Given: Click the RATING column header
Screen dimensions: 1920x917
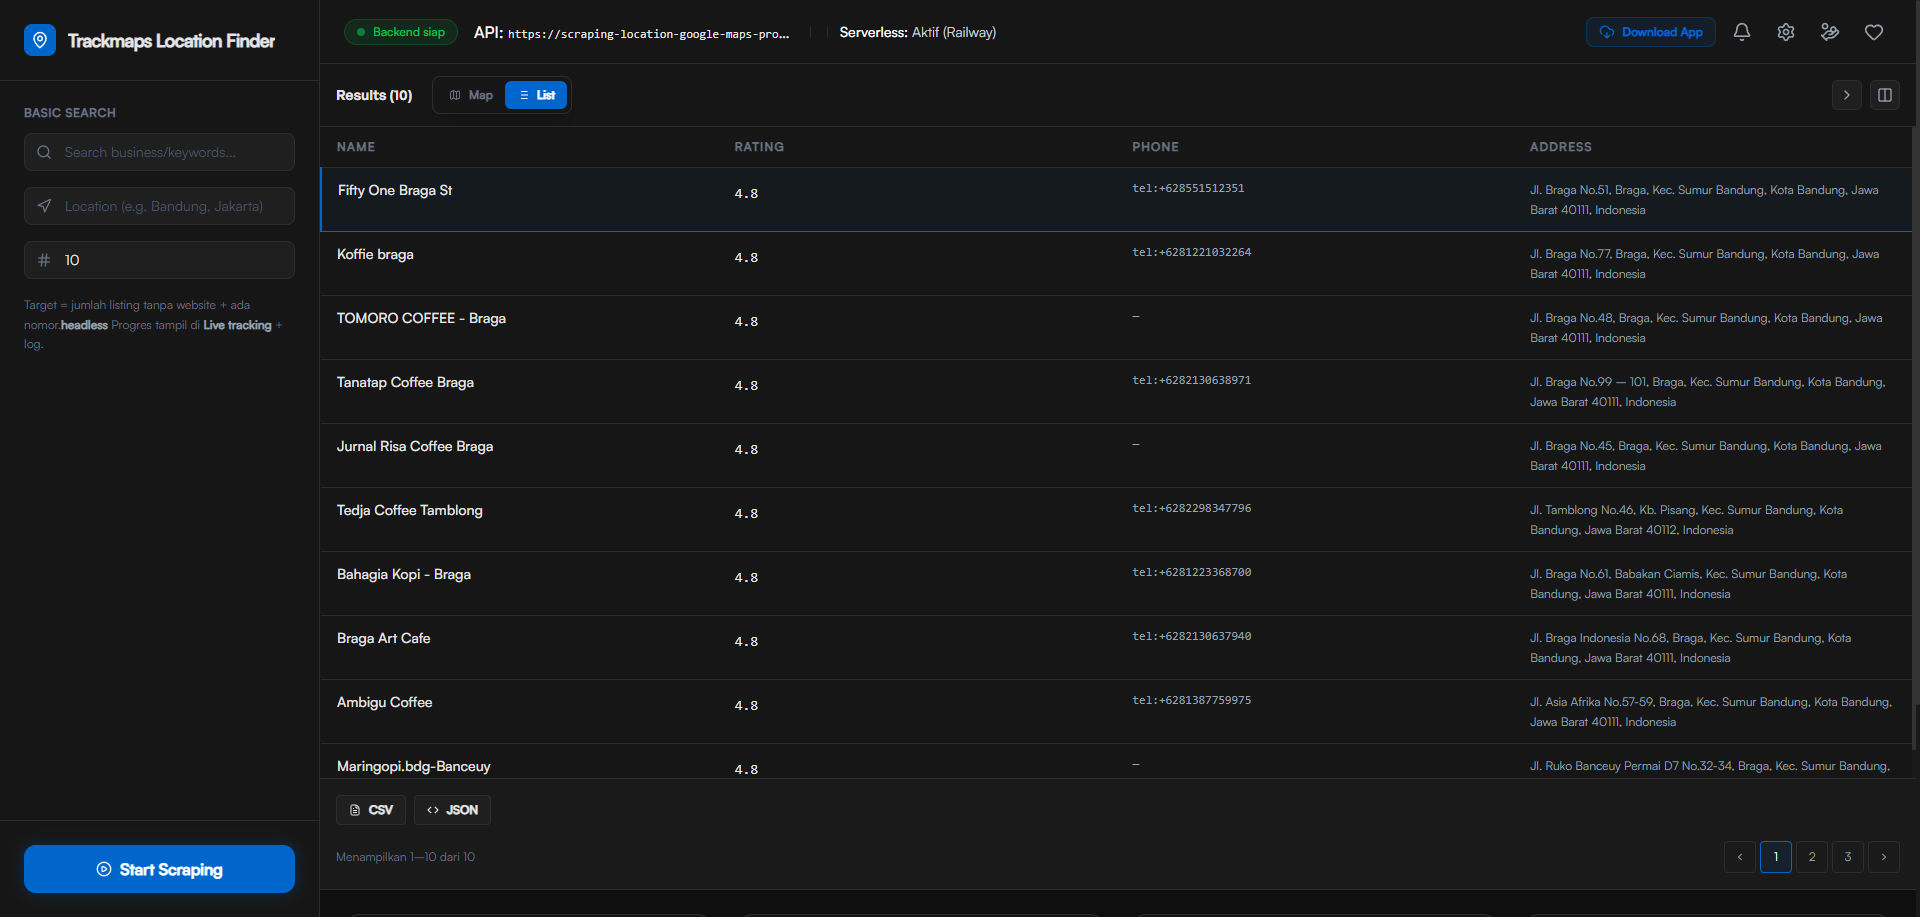Looking at the screenshot, I should click(759, 147).
